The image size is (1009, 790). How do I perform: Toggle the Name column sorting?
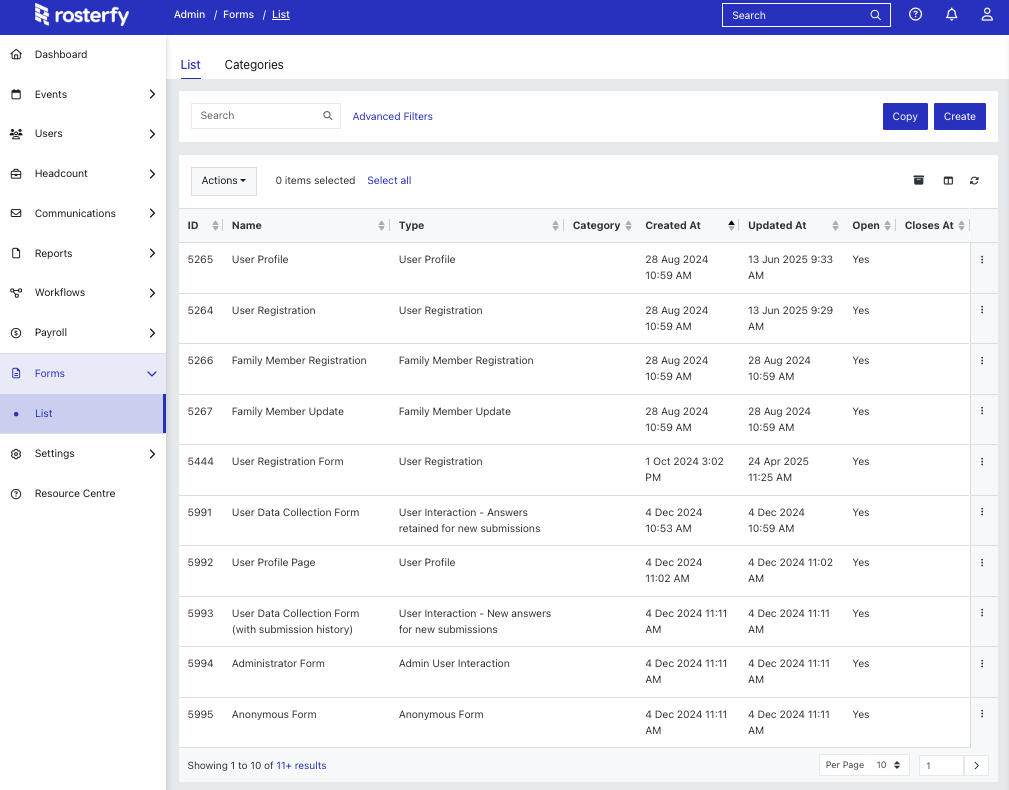[x=381, y=225]
